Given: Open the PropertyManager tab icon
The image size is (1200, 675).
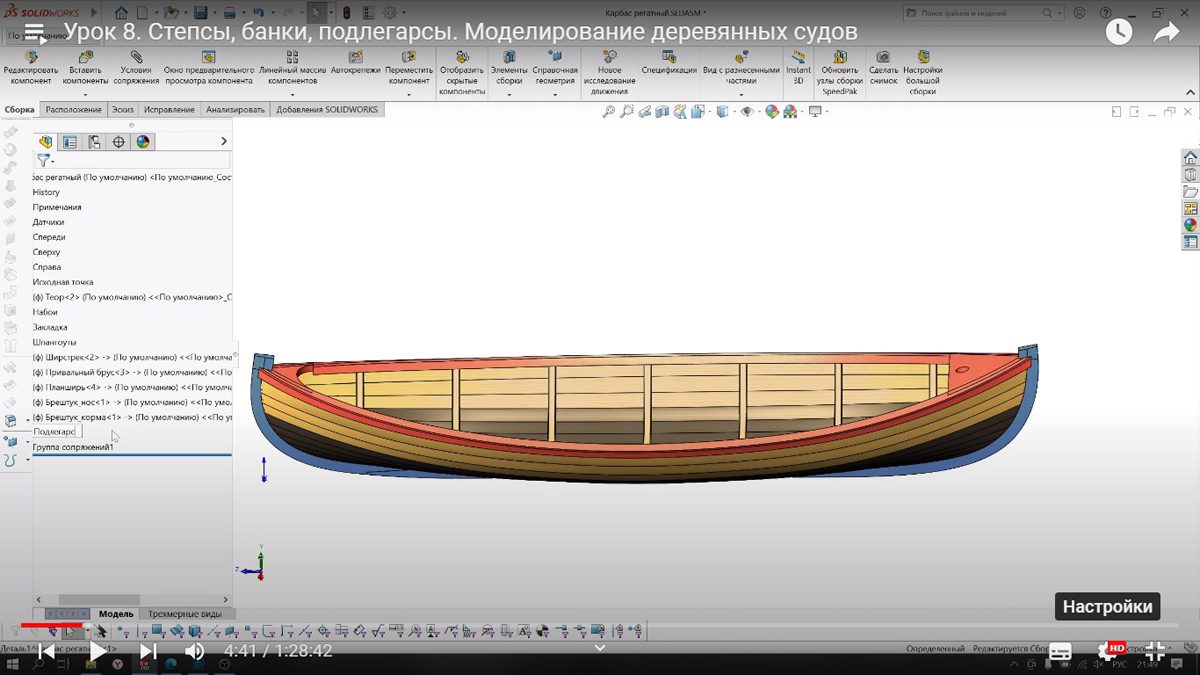Looking at the screenshot, I should (x=70, y=142).
